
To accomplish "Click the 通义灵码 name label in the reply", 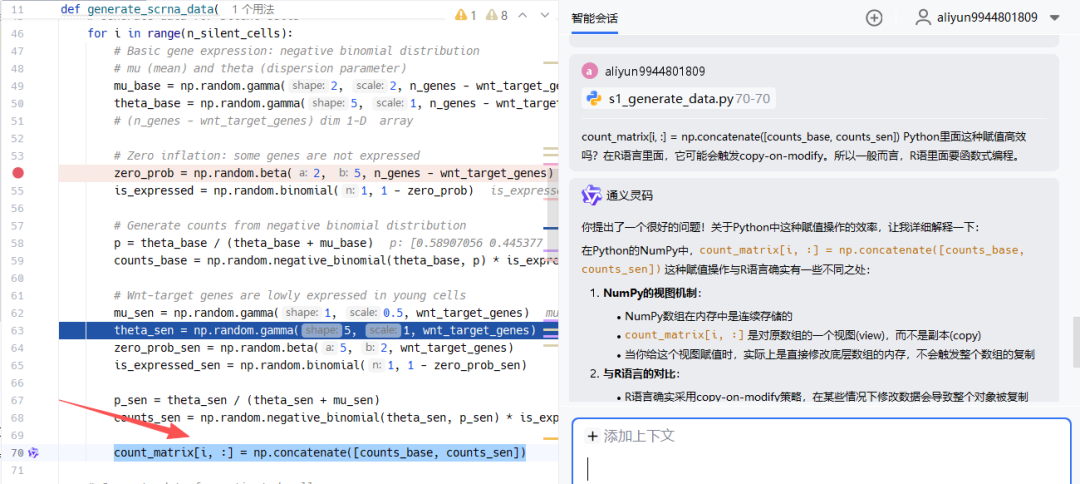I will (x=630, y=196).
